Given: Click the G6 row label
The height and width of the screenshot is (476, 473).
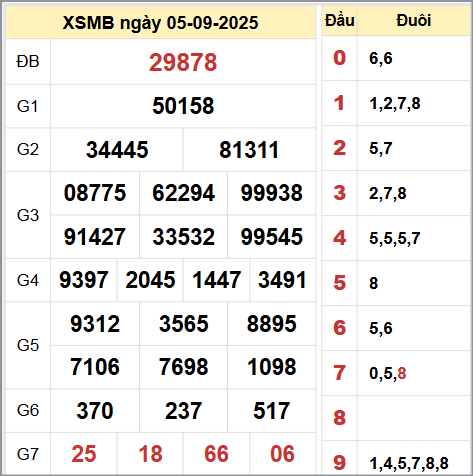Looking at the screenshot, I should (28, 410).
